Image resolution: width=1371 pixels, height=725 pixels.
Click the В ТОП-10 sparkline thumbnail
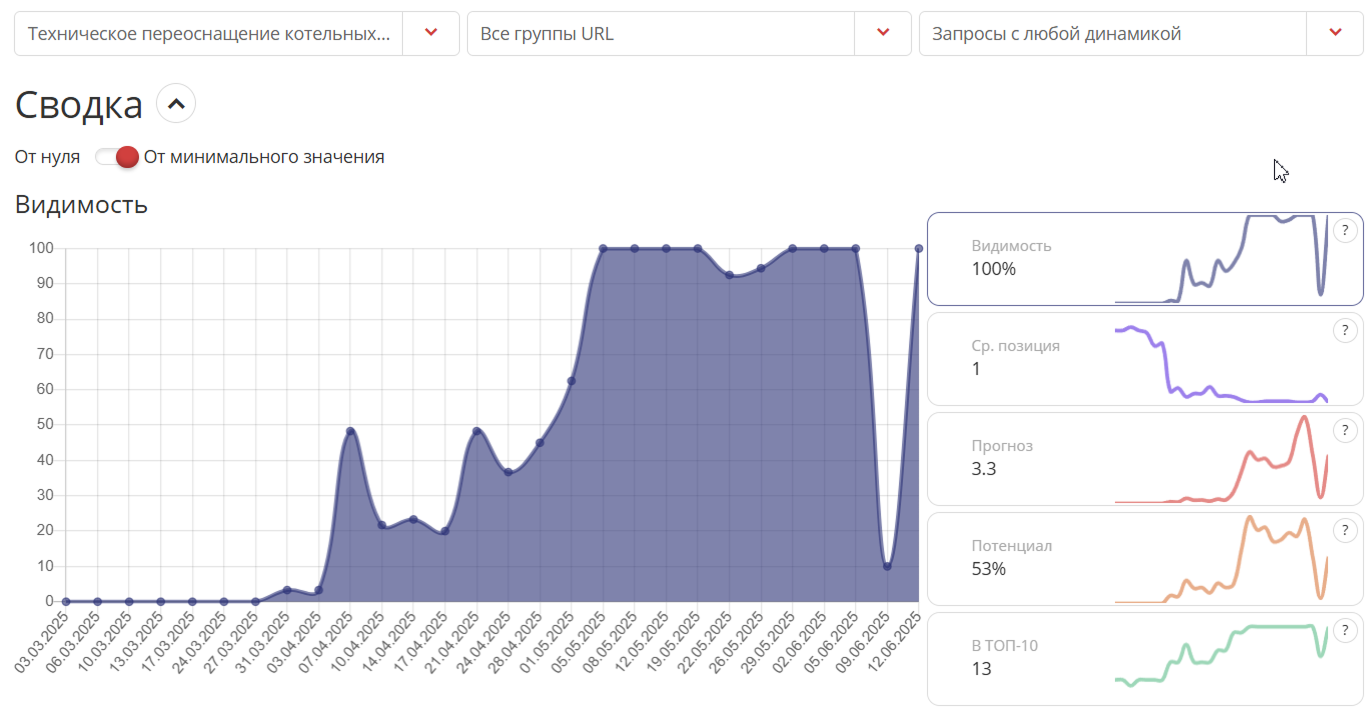click(1221, 658)
